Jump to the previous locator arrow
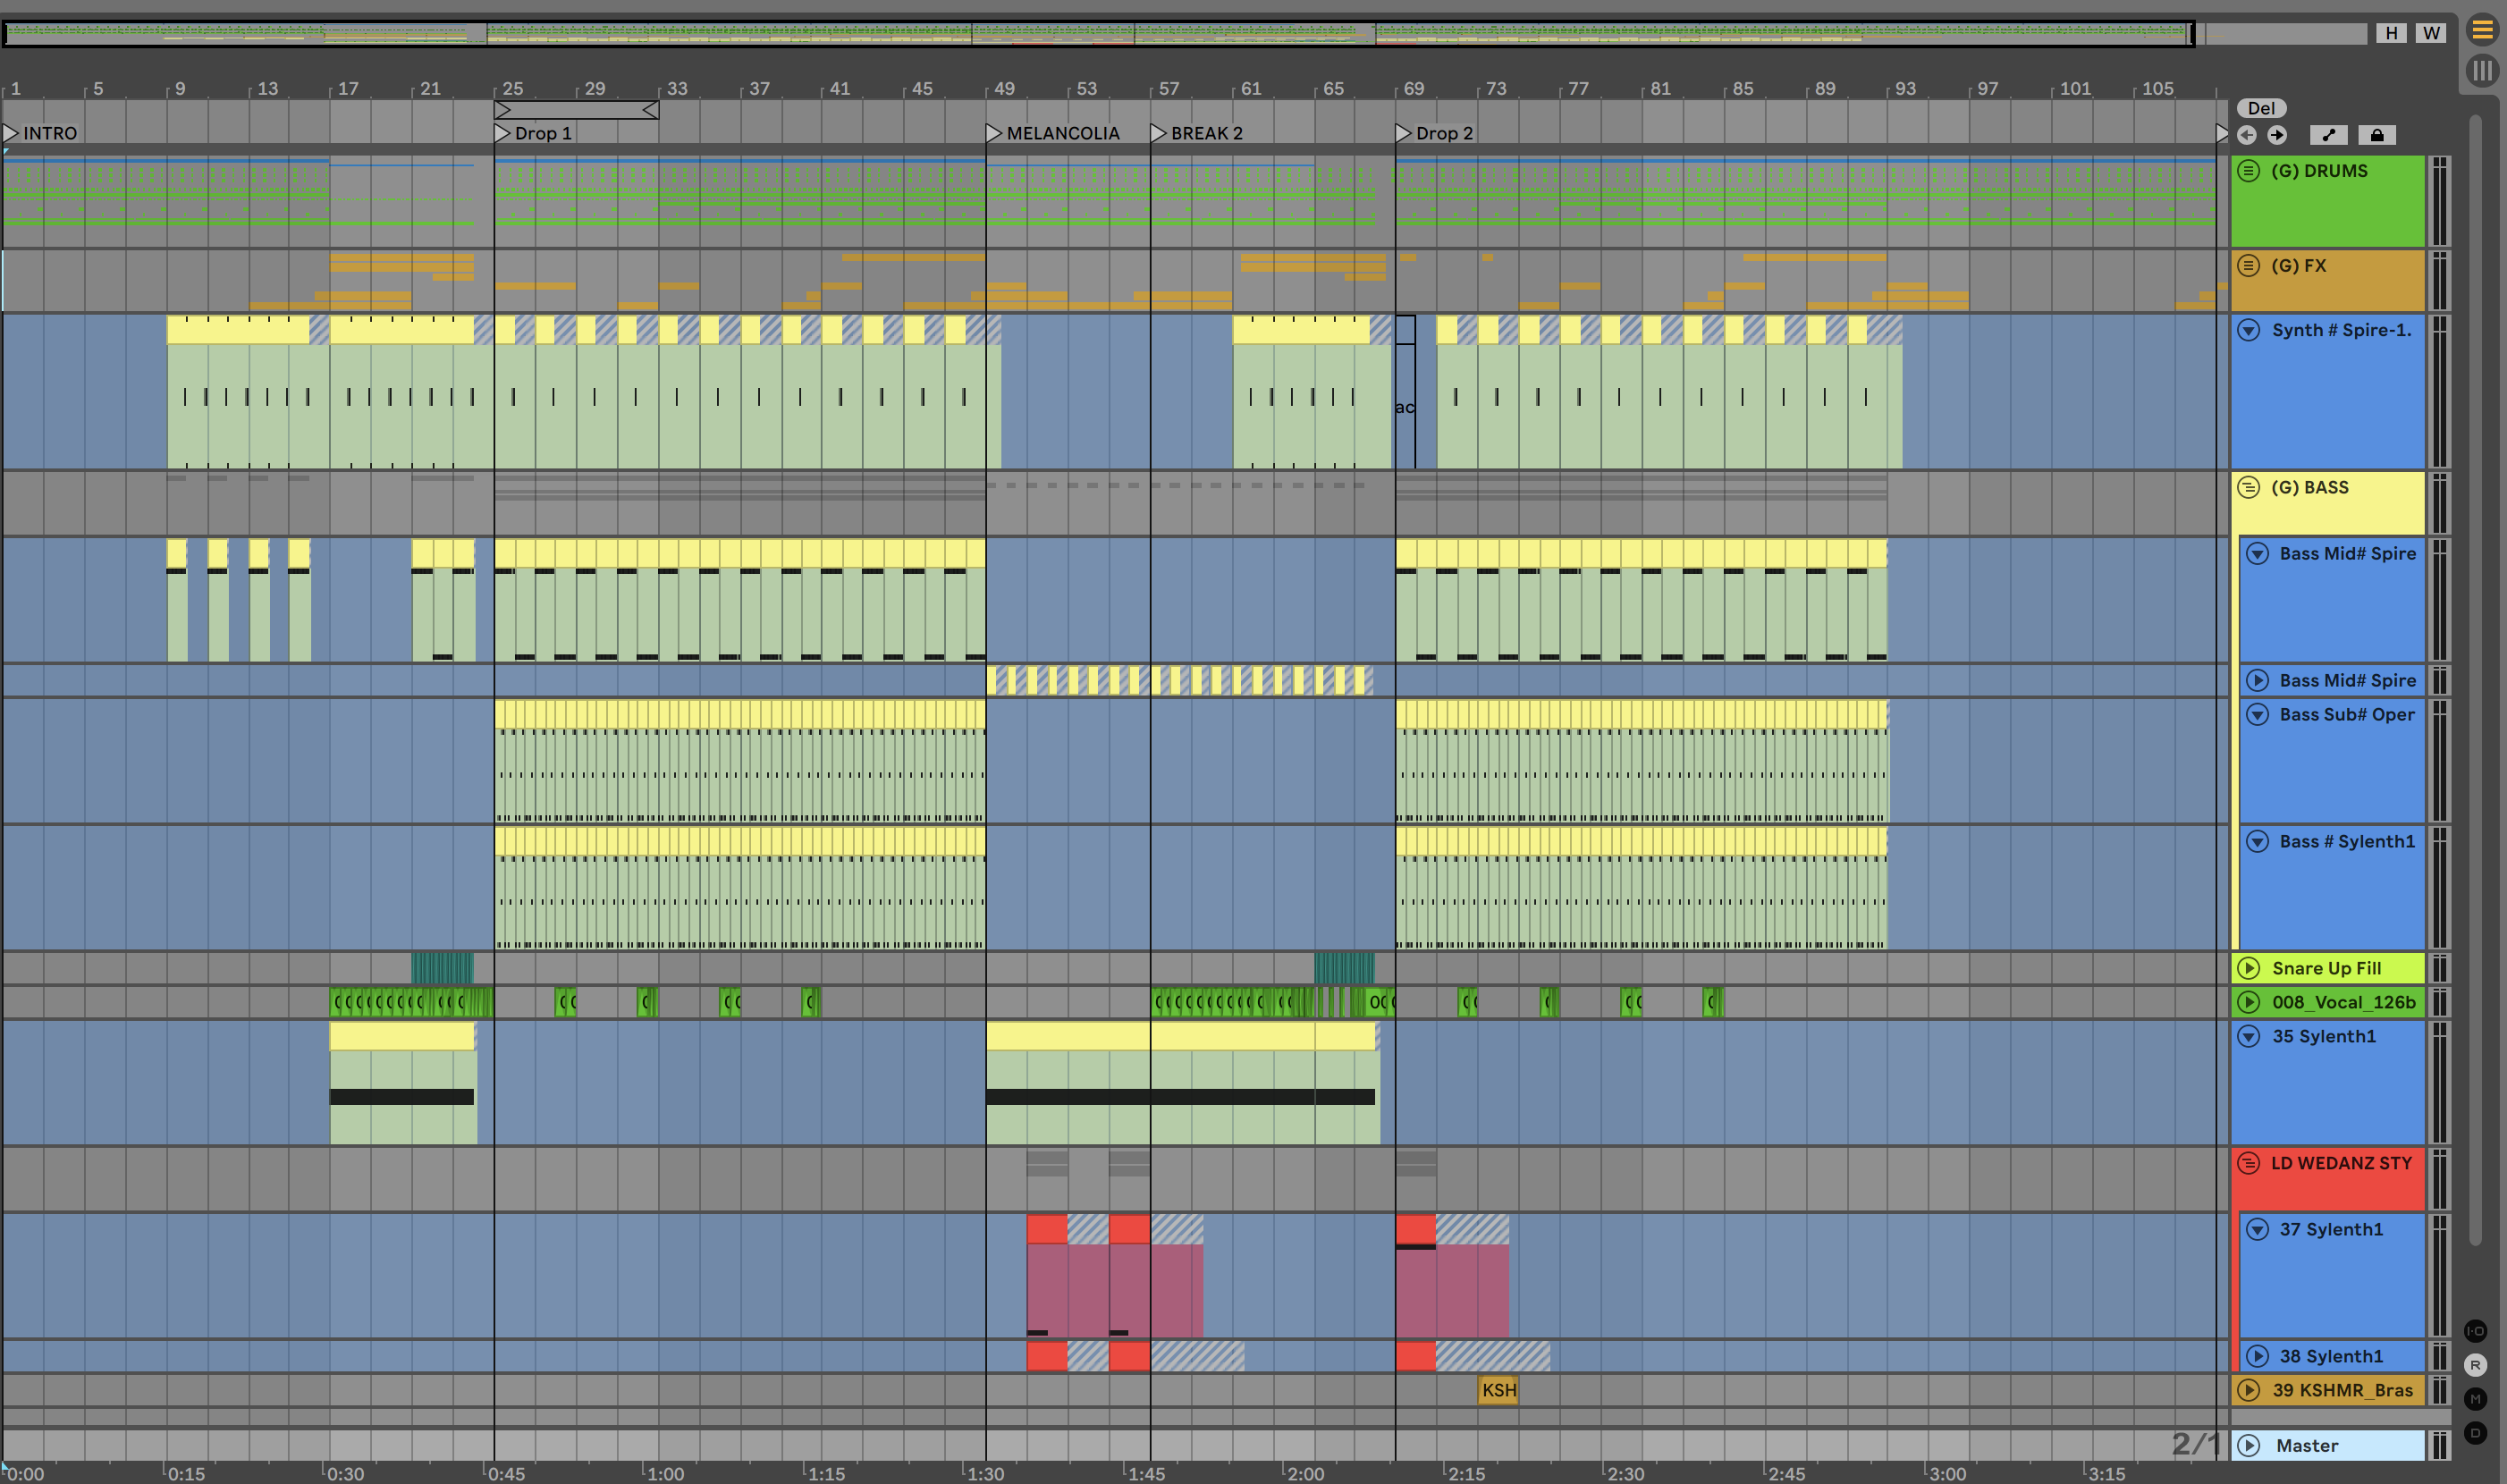 point(2247,135)
